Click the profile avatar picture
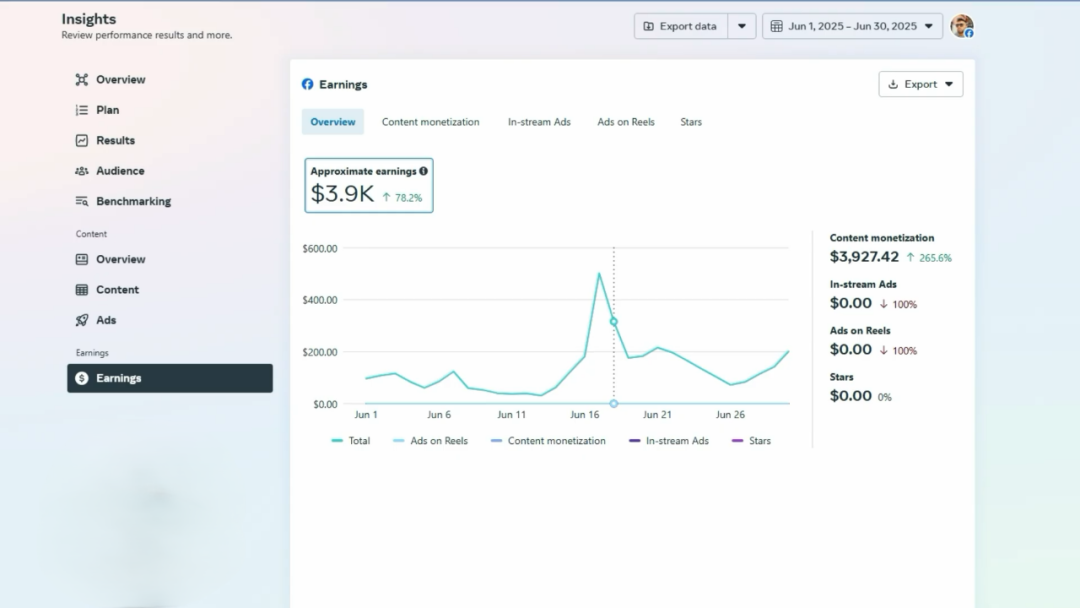Viewport: 1080px width, 608px height. coord(961,26)
